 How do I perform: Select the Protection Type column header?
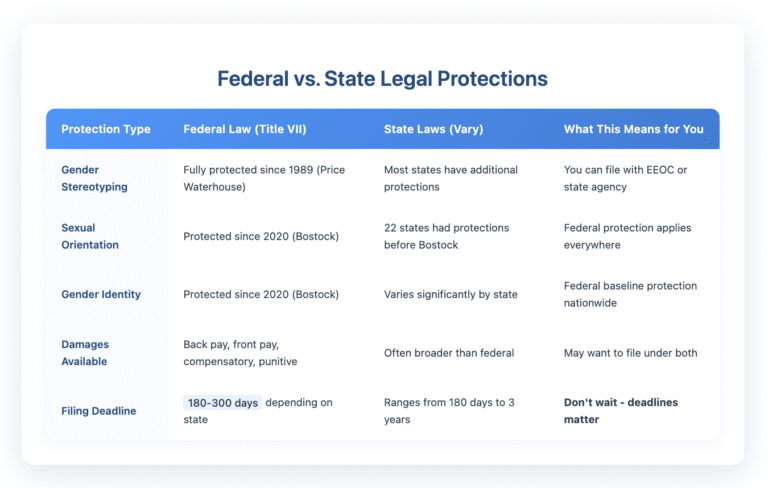point(106,129)
